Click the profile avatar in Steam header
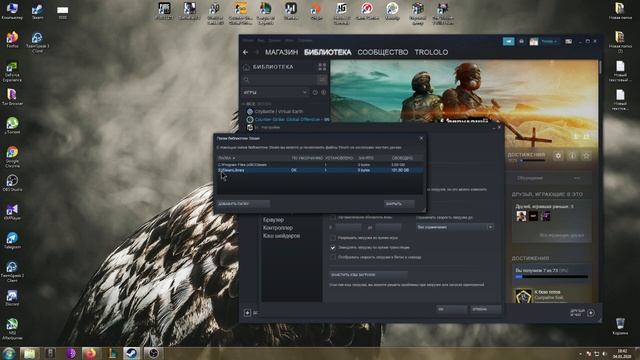 tap(534, 41)
